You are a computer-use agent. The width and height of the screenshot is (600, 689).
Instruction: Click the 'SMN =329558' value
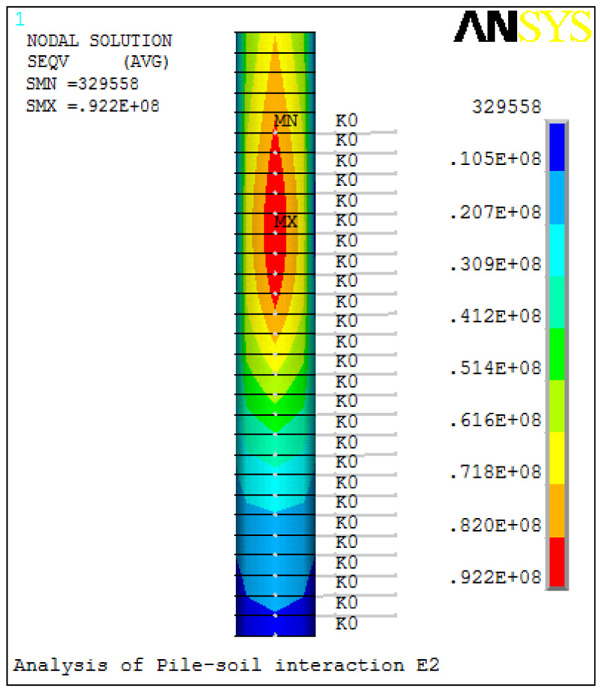click(x=82, y=84)
